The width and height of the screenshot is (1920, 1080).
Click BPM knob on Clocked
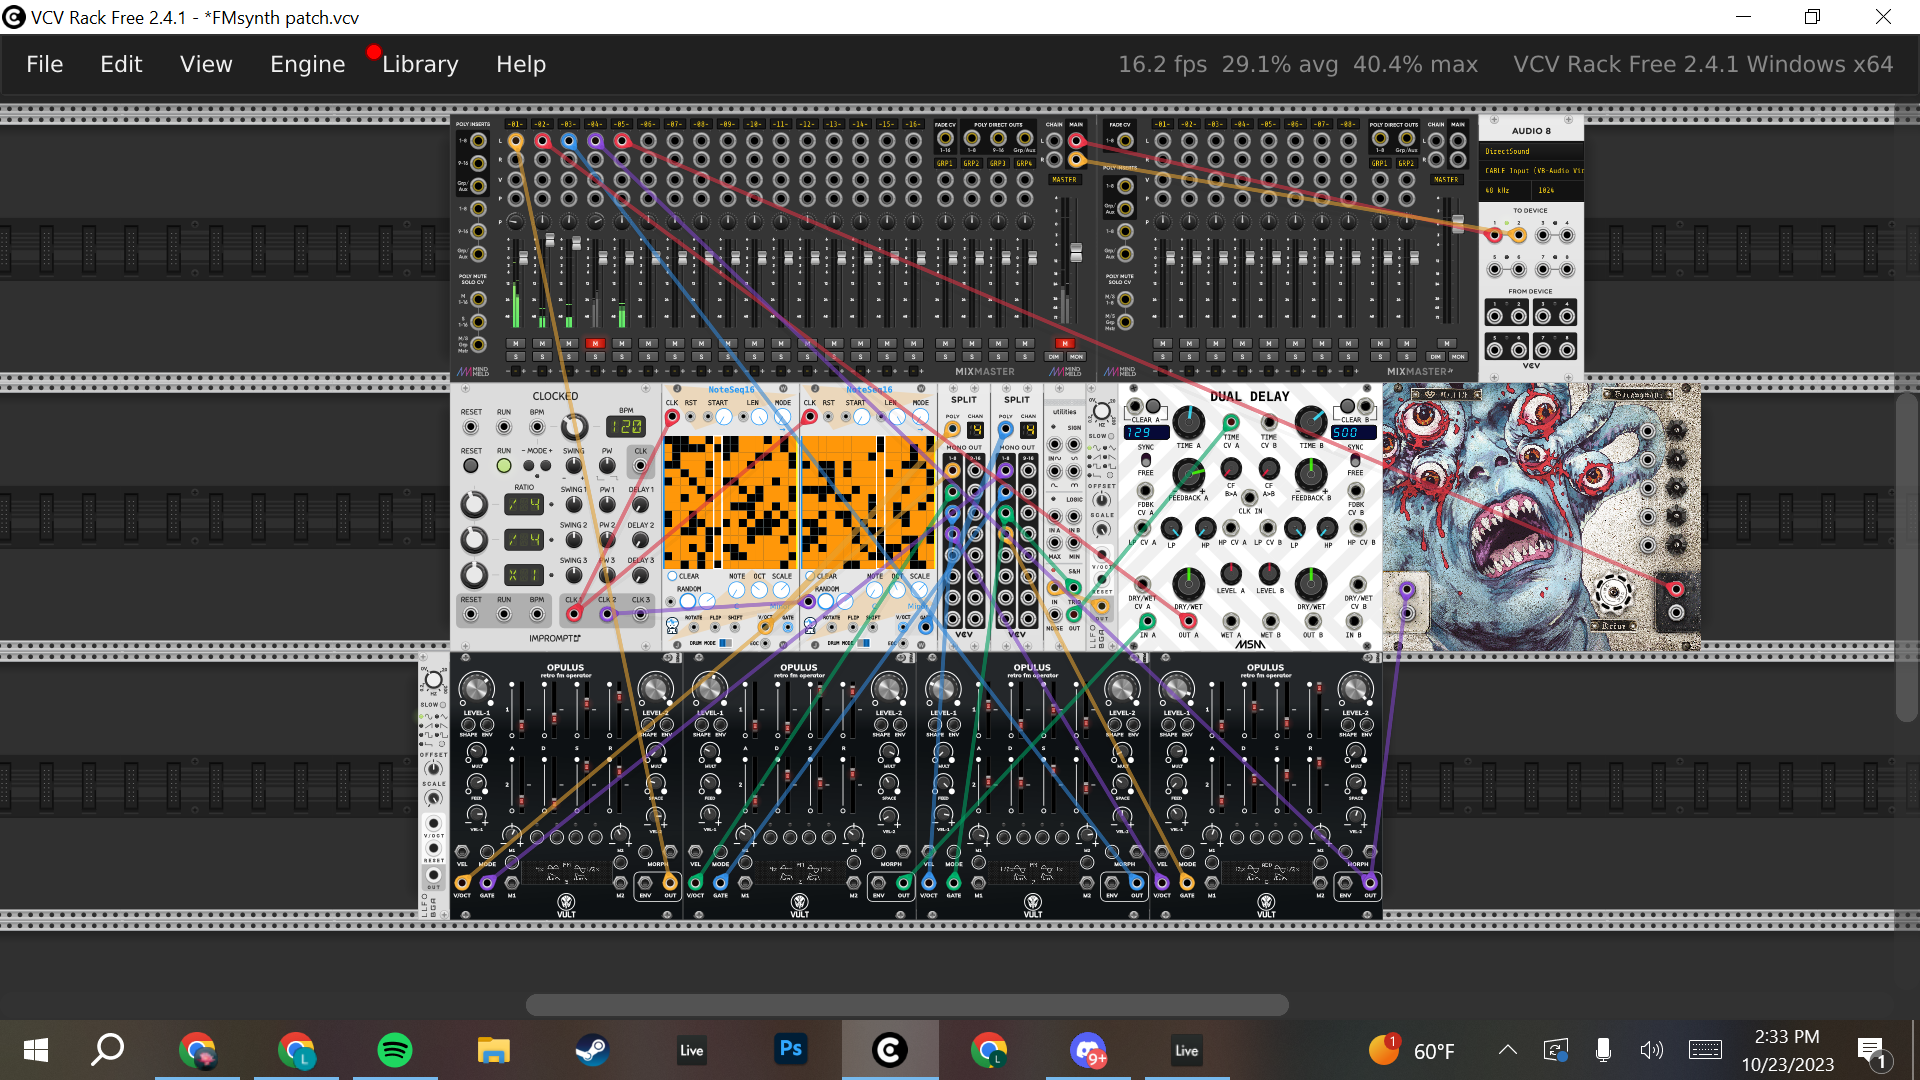pos(573,427)
